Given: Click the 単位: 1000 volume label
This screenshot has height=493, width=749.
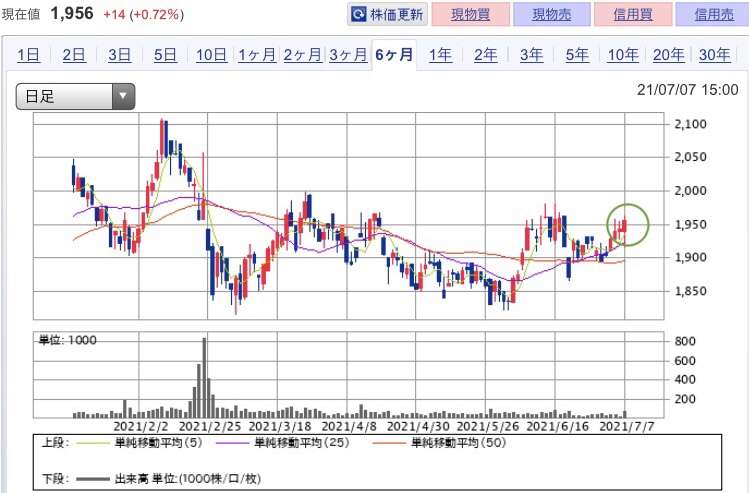Looking at the screenshot, I should [x=68, y=340].
